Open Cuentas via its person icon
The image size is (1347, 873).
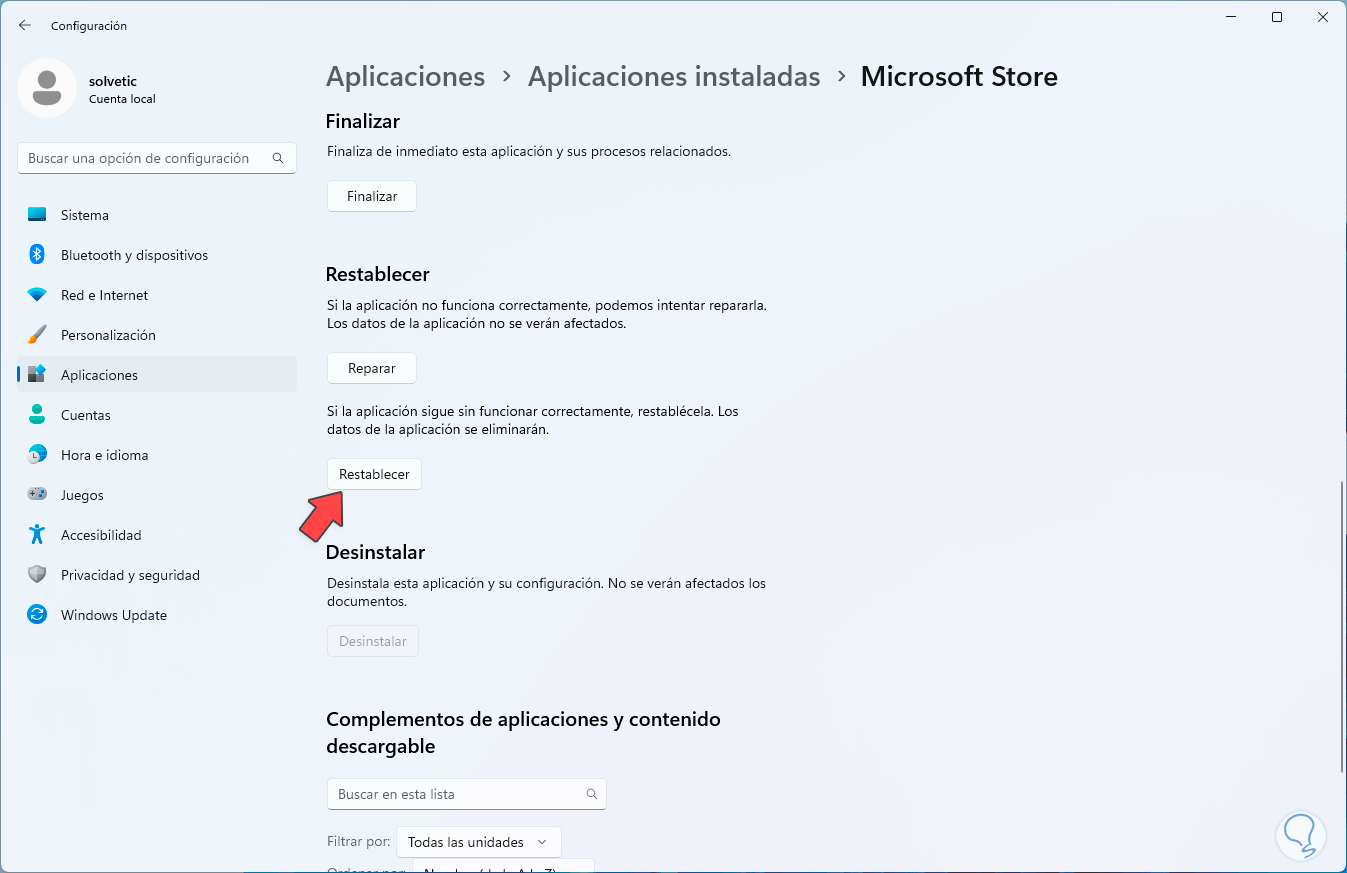(x=37, y=415)
